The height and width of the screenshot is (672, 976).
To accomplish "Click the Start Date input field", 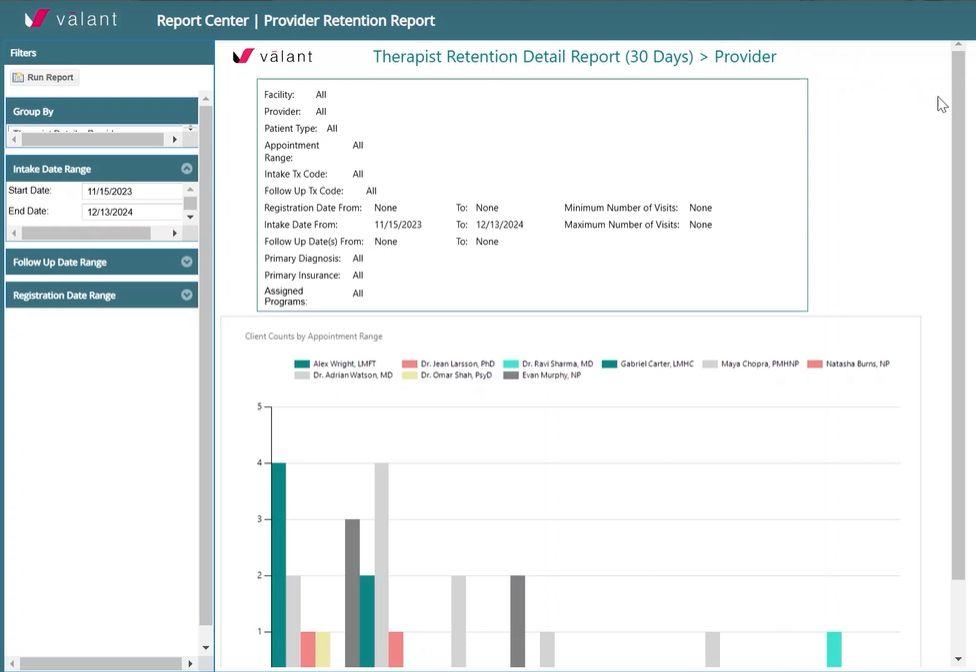I will click(132, 191).
